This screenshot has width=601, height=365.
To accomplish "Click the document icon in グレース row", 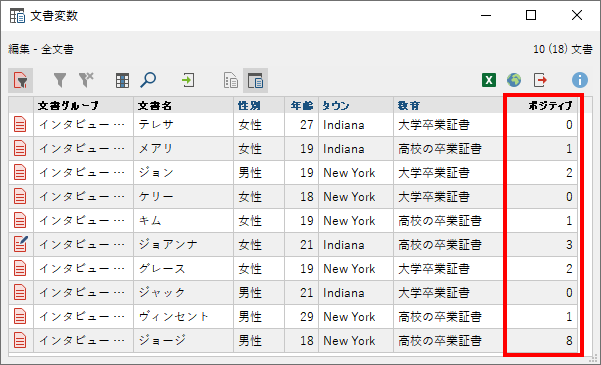I will click(20, 268).
